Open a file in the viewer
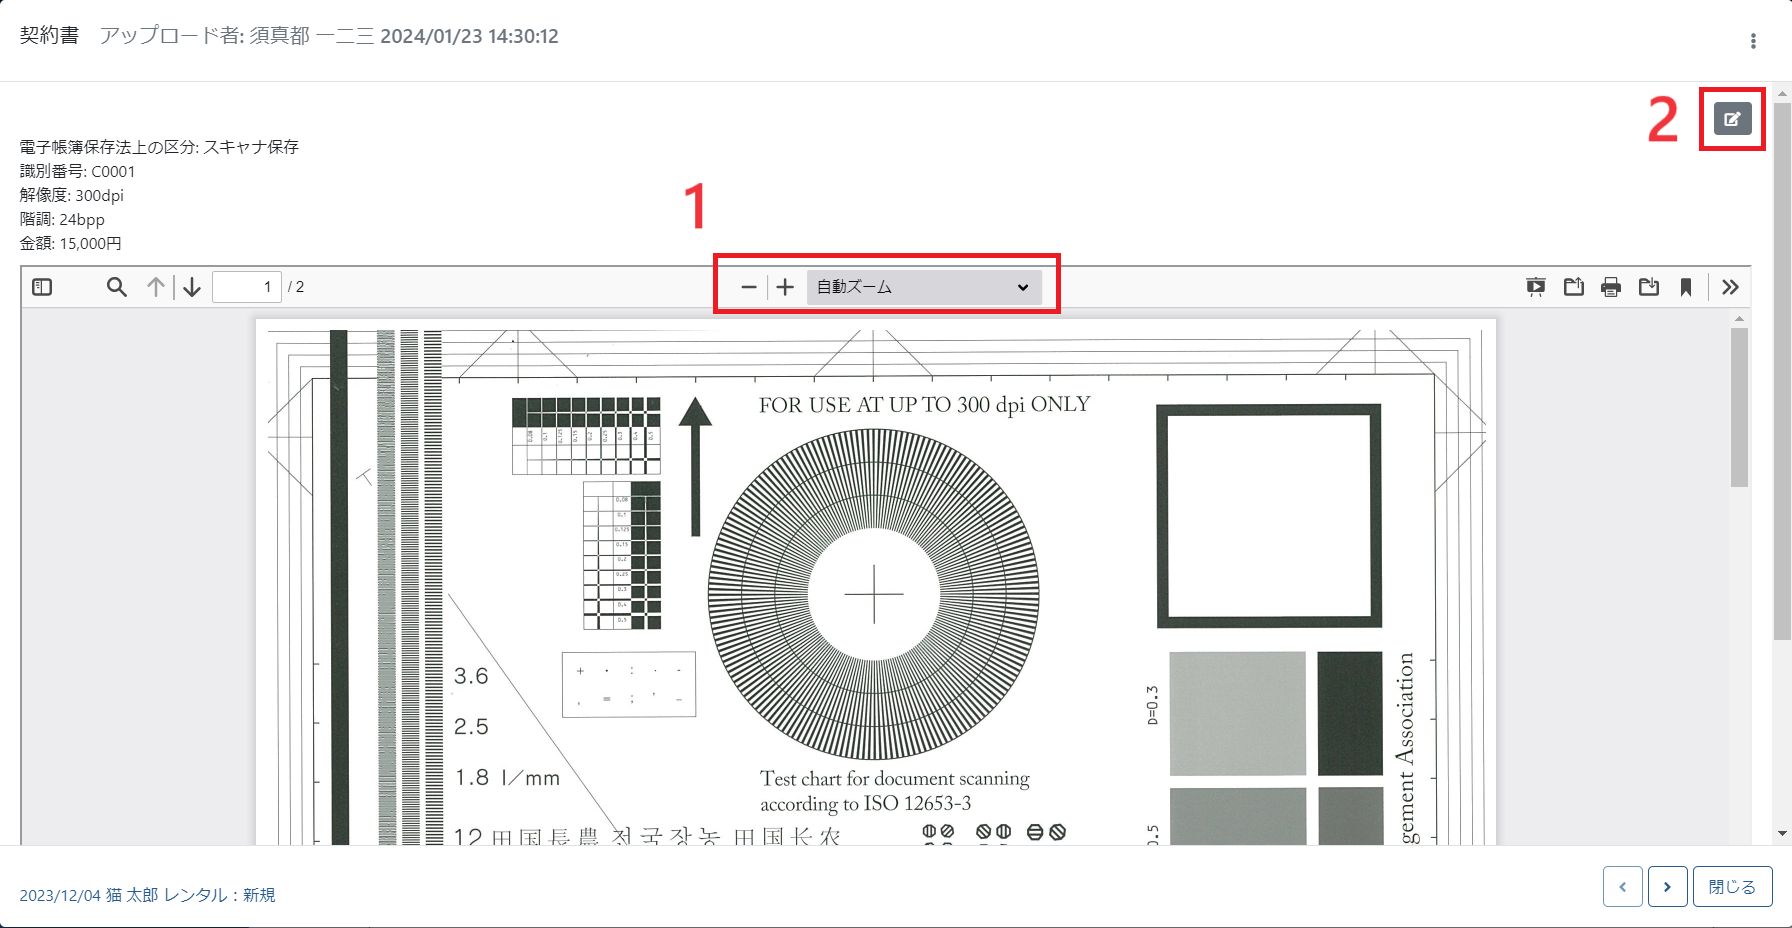 coord(1573,287)
